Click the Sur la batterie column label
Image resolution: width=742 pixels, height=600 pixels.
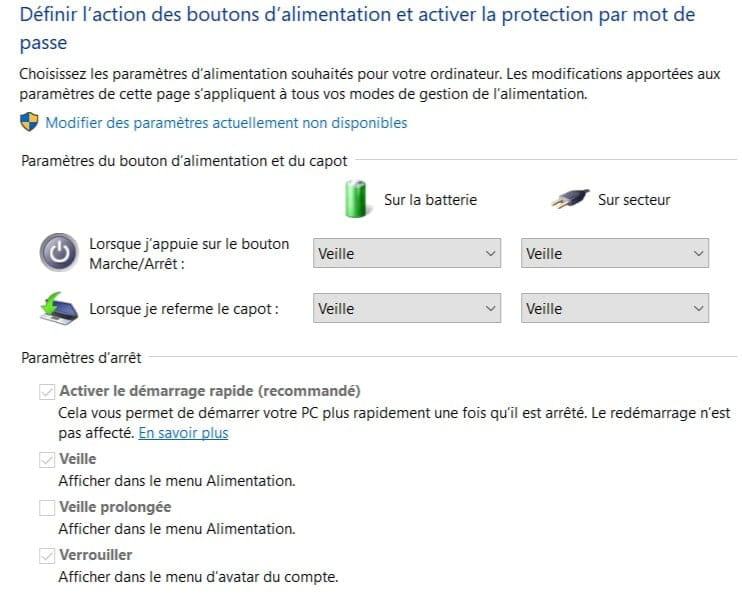coord(430,200)
